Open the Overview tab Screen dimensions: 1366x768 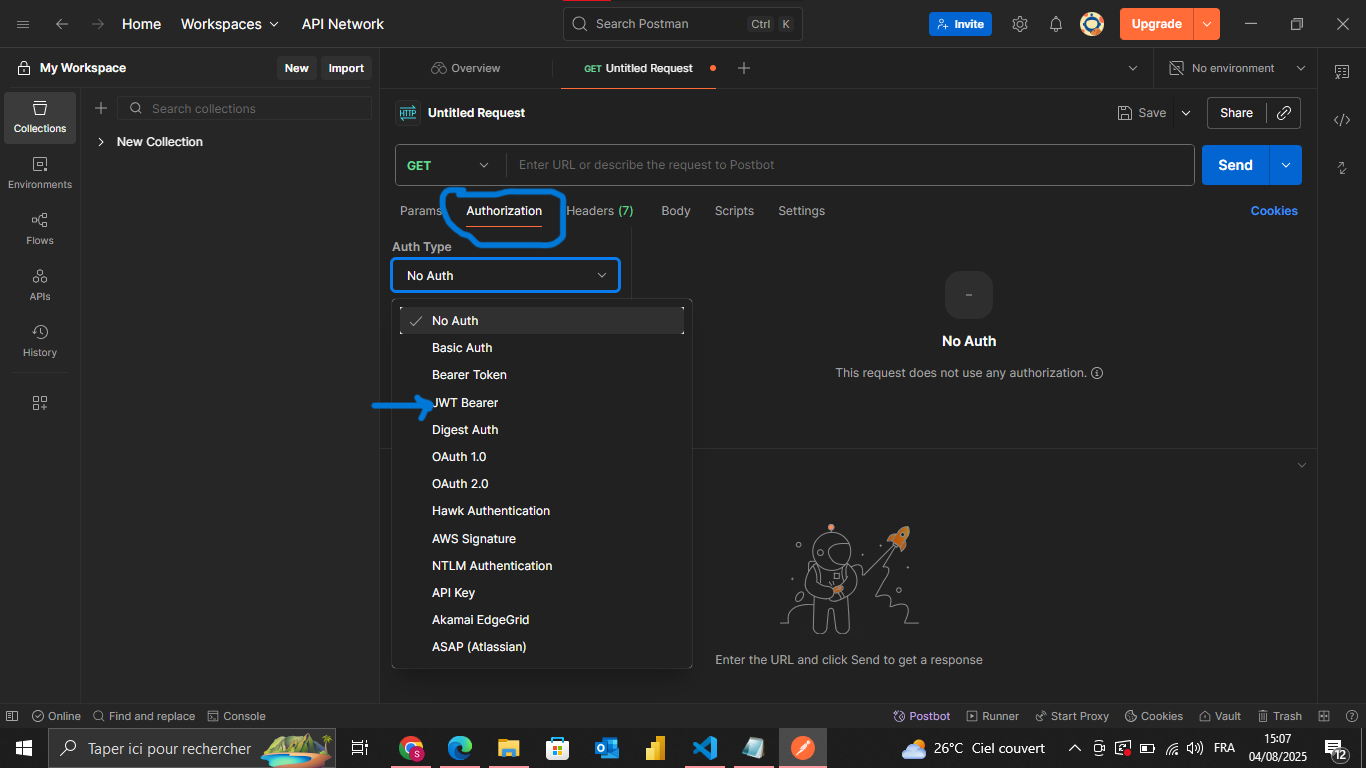[466, 68]
